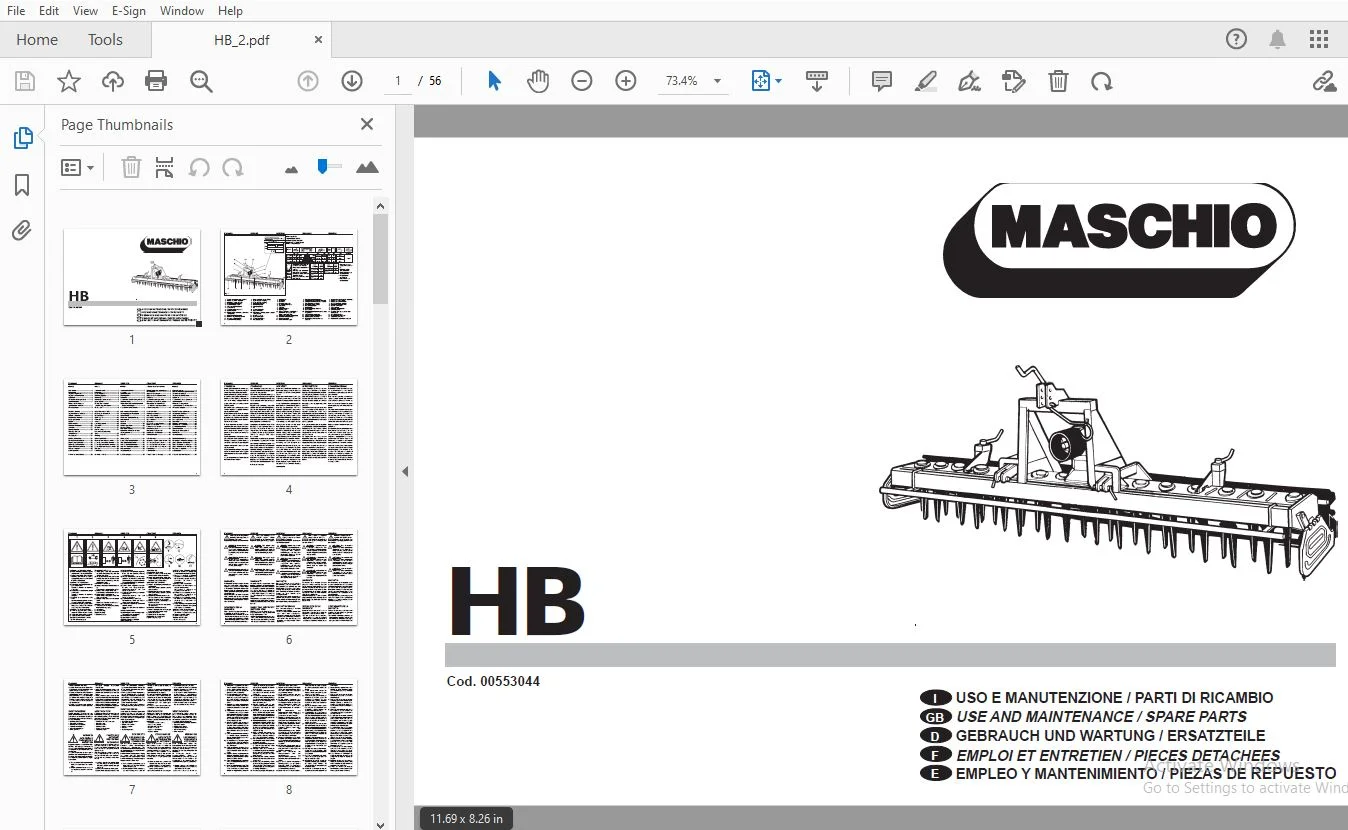Bookmark this file with the star icon

[69, 82]
